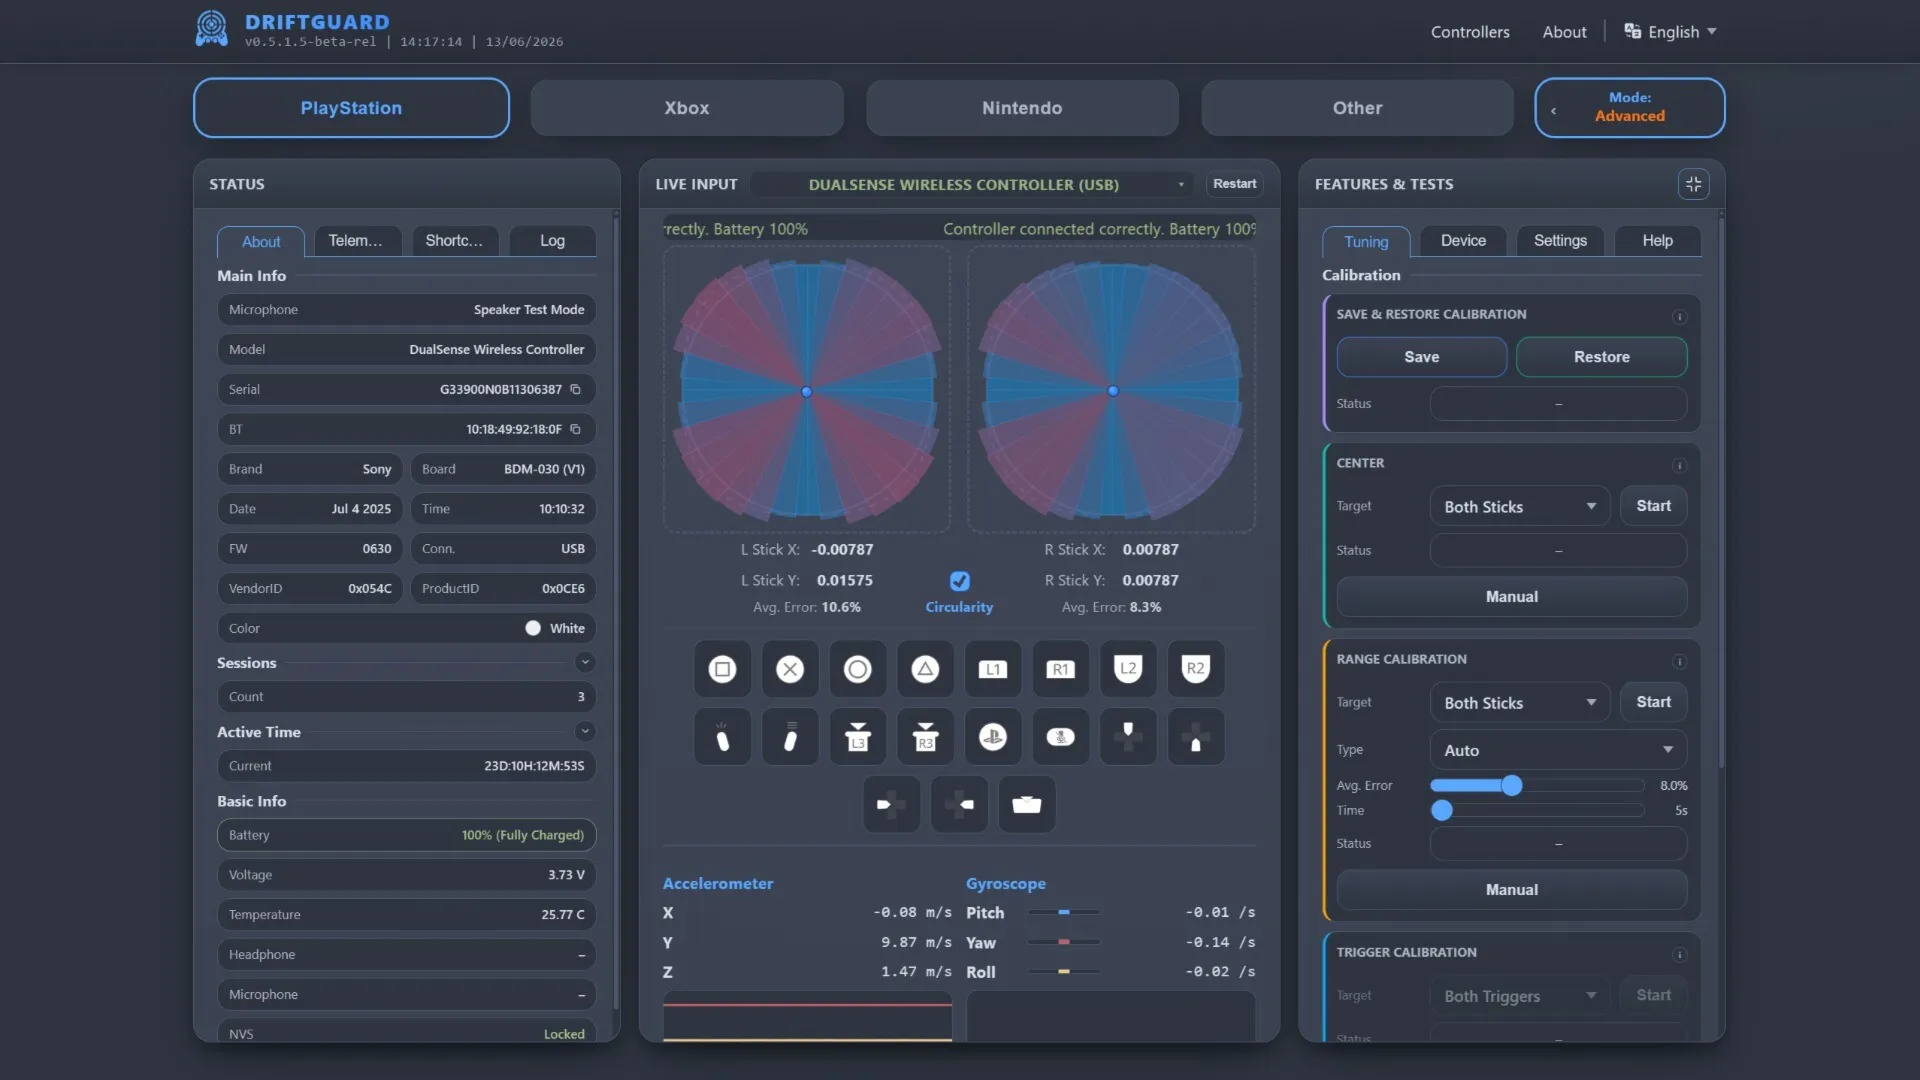Click the DriftGuard logo
The width and height of the screenshot is (1920, 1080).
[x=211, y=29]
